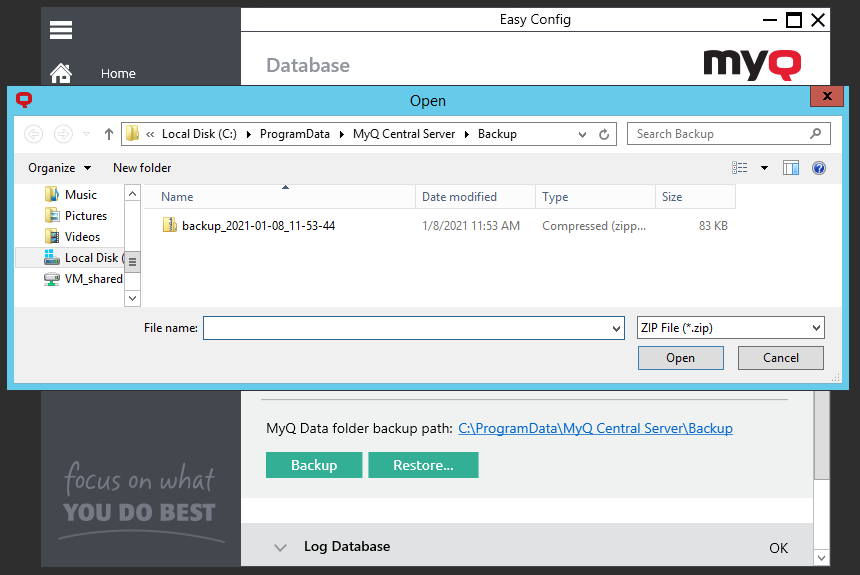Open the Backup folder path link
Image resolution: width=860 pixels, height=575 pixels.
595,428
